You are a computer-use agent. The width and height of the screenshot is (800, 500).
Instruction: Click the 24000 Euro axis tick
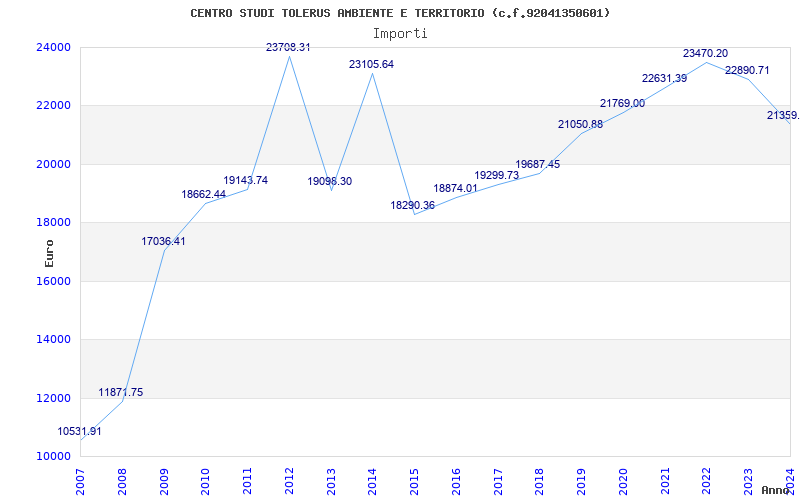pyautogui.click(x=53, y=47)
